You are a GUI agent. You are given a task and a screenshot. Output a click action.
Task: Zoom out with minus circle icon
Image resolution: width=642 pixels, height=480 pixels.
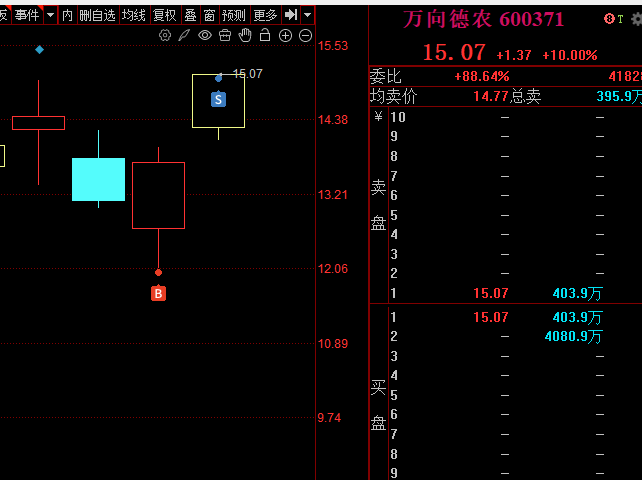click(305, 36)
